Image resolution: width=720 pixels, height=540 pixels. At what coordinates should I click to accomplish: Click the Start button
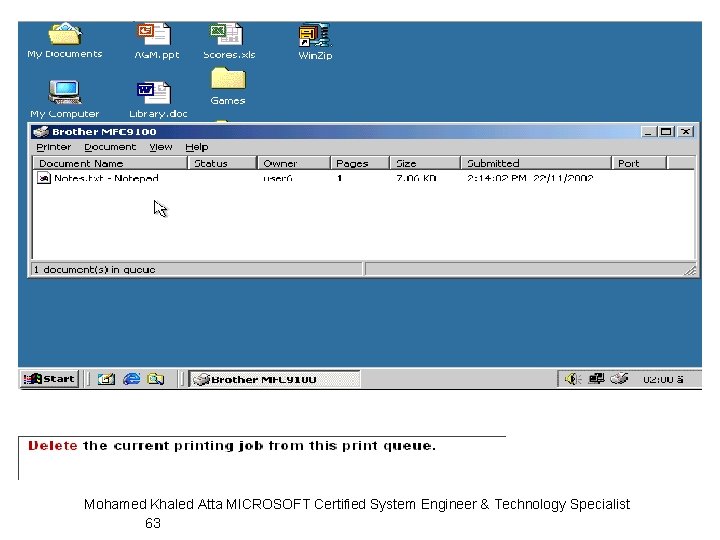pyautogui.click(x=50, y=379)
